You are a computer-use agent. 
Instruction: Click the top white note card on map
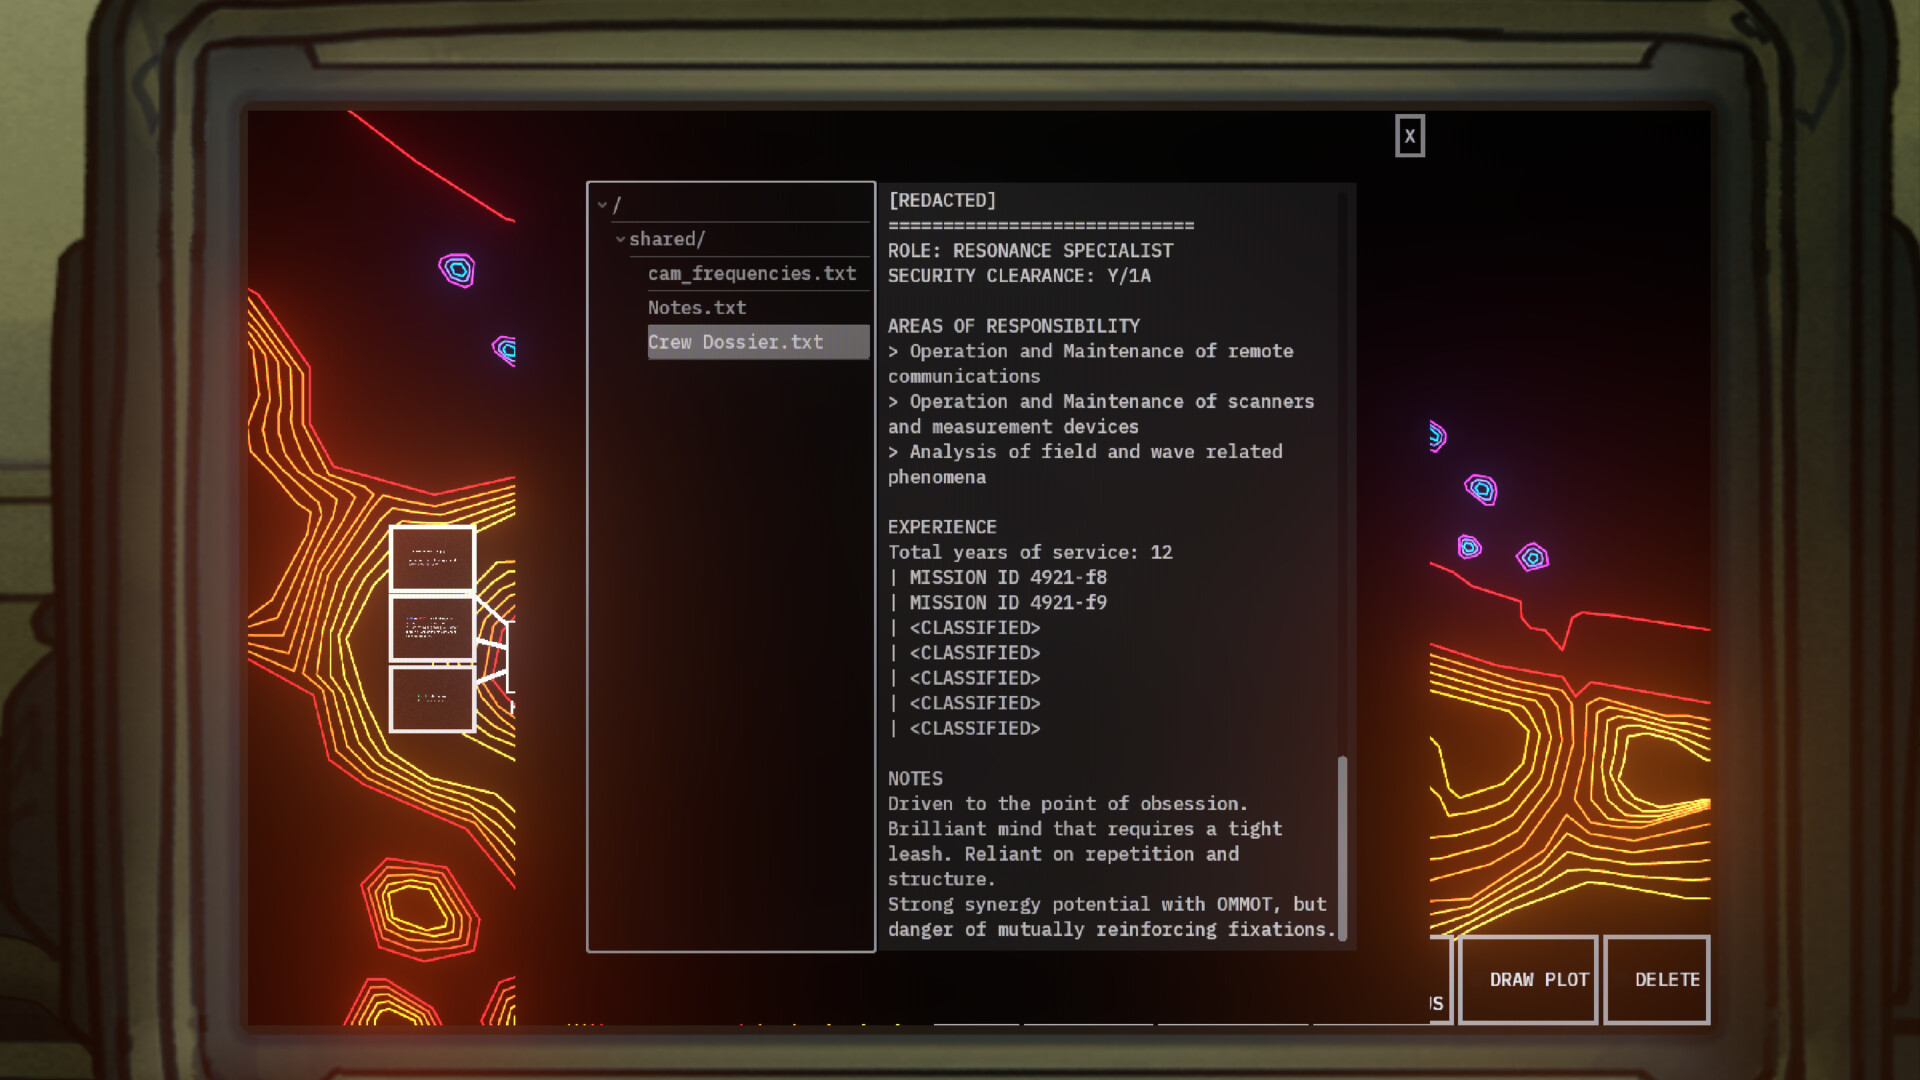click(x=432, y=558)
